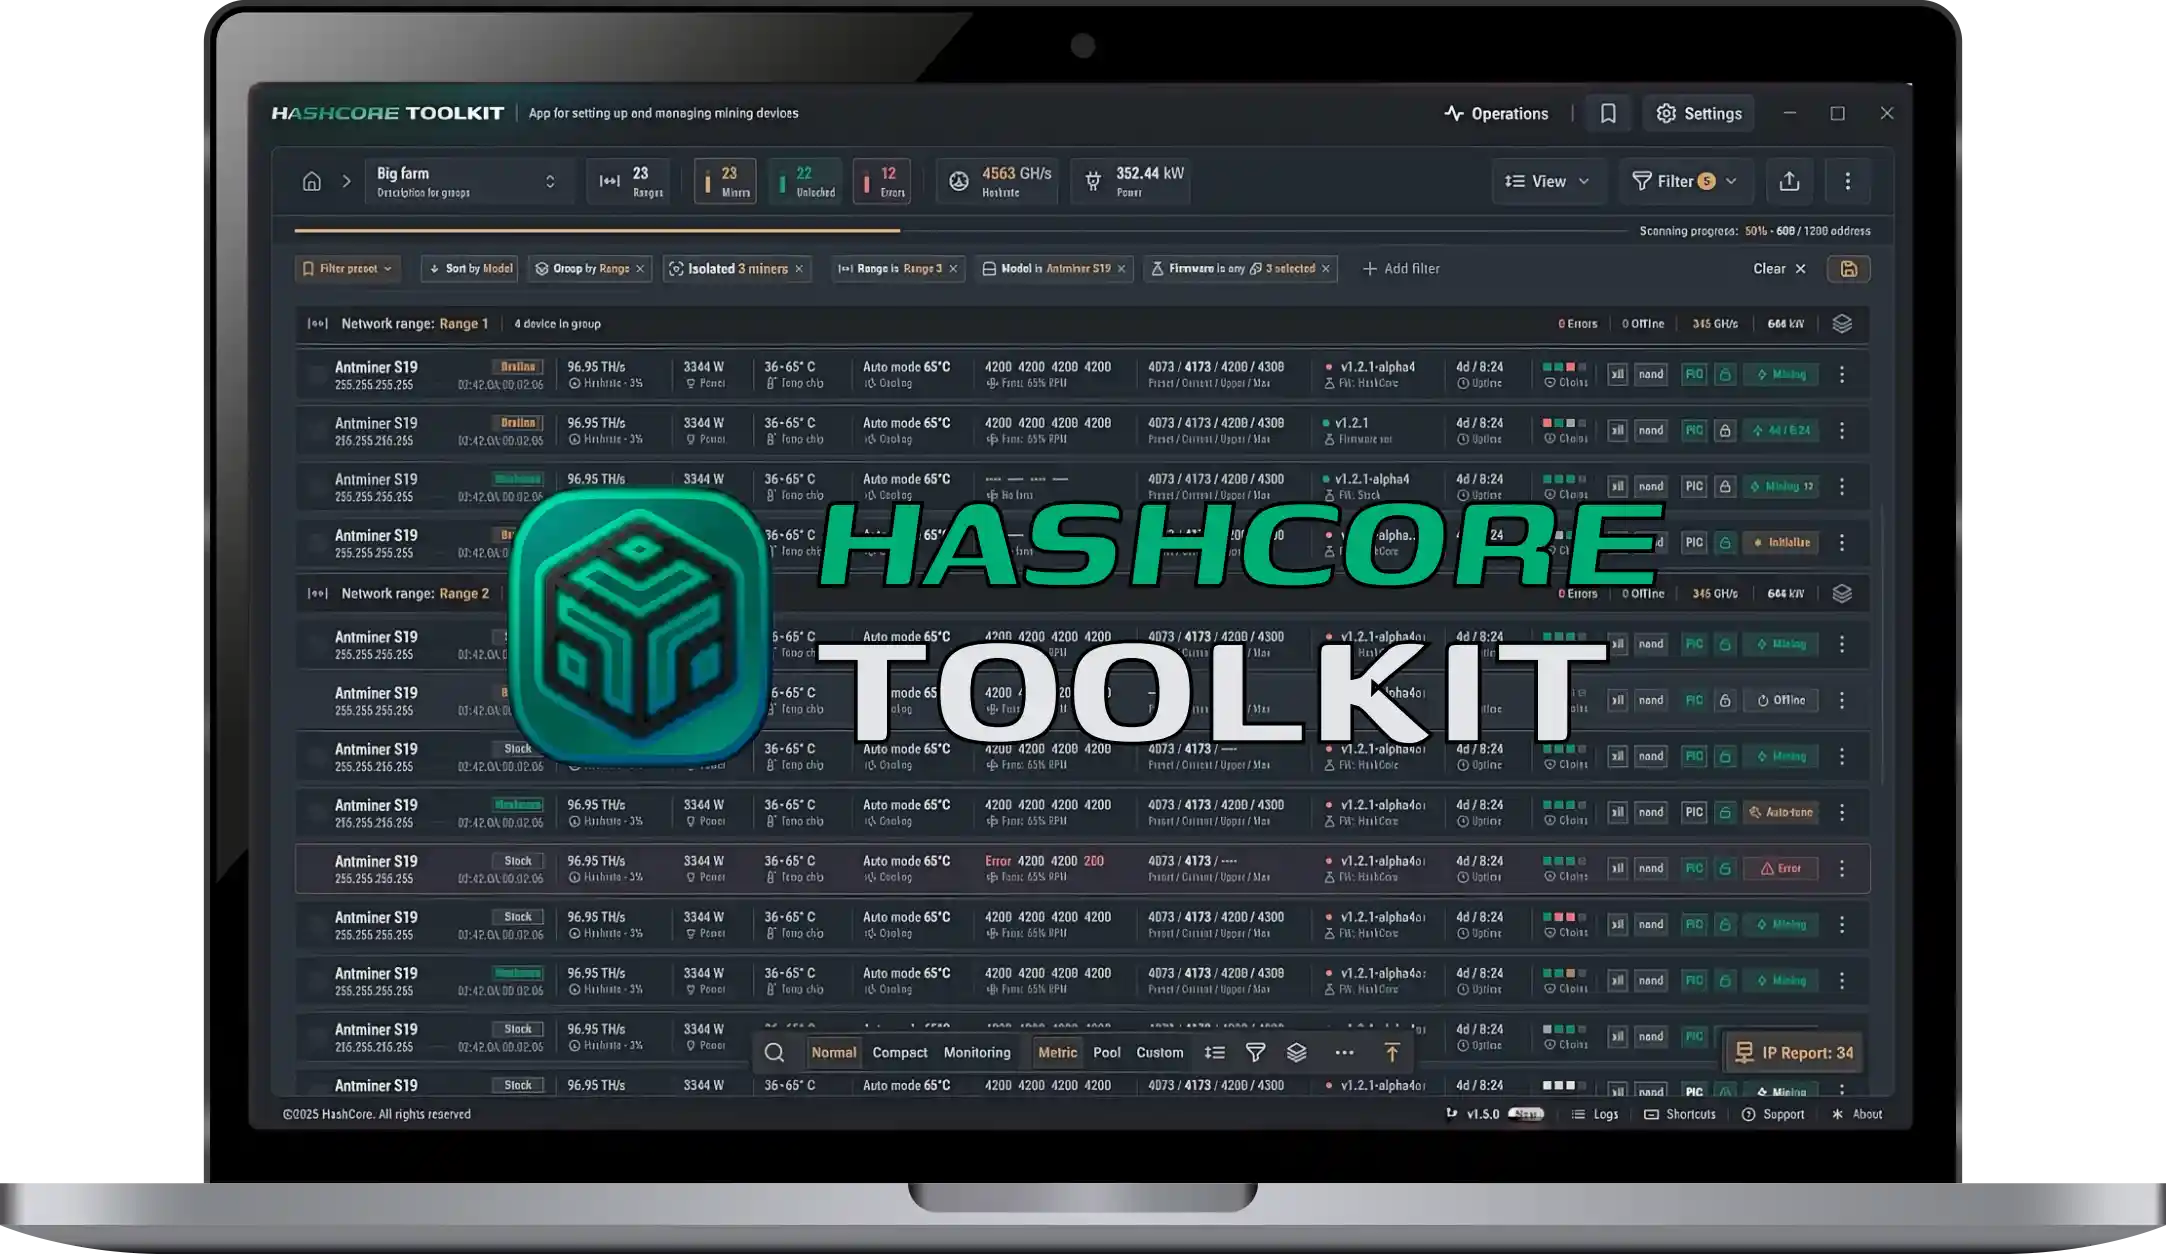The width and height of the screenshot is (2166, 1254).
Task: Open Logs in the status bar
Action: [x=1594, y=1114]
